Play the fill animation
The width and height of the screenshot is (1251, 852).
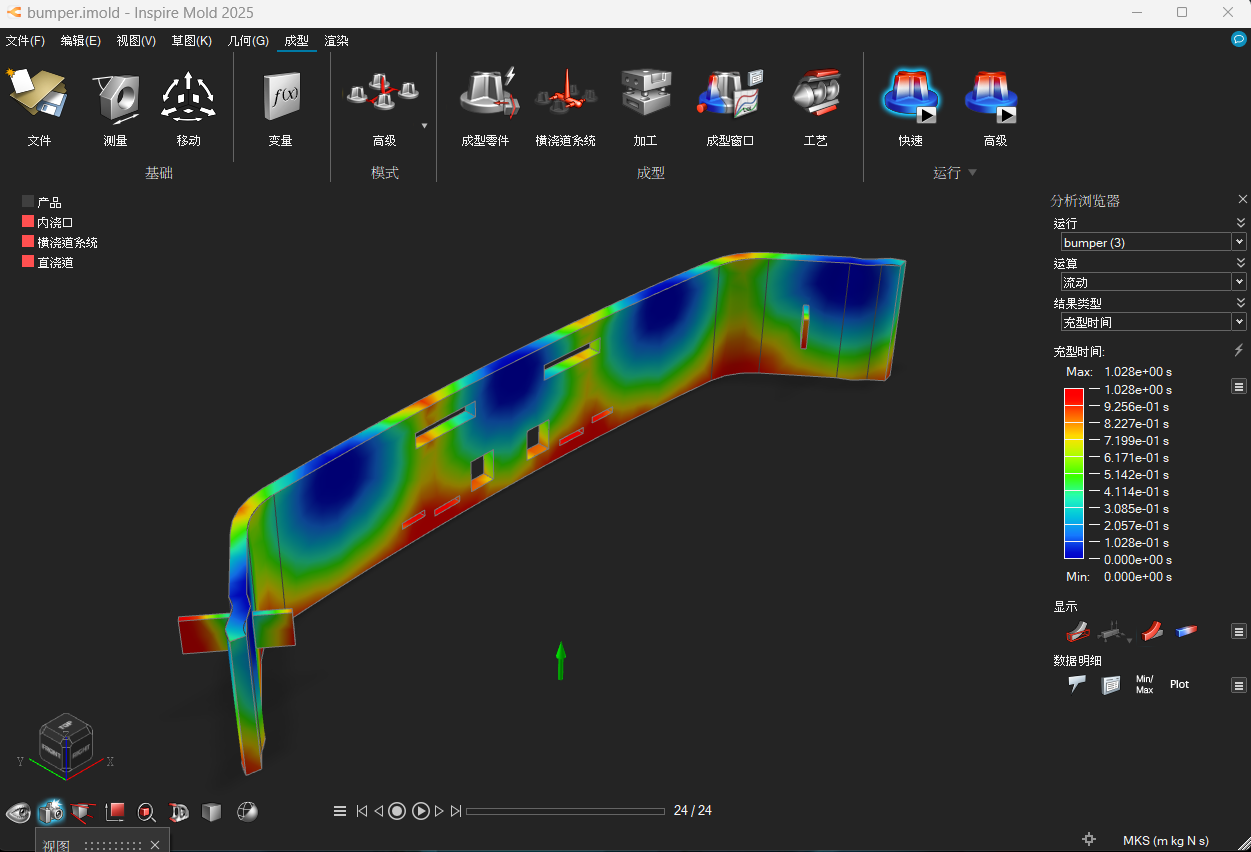click(421, 811)
